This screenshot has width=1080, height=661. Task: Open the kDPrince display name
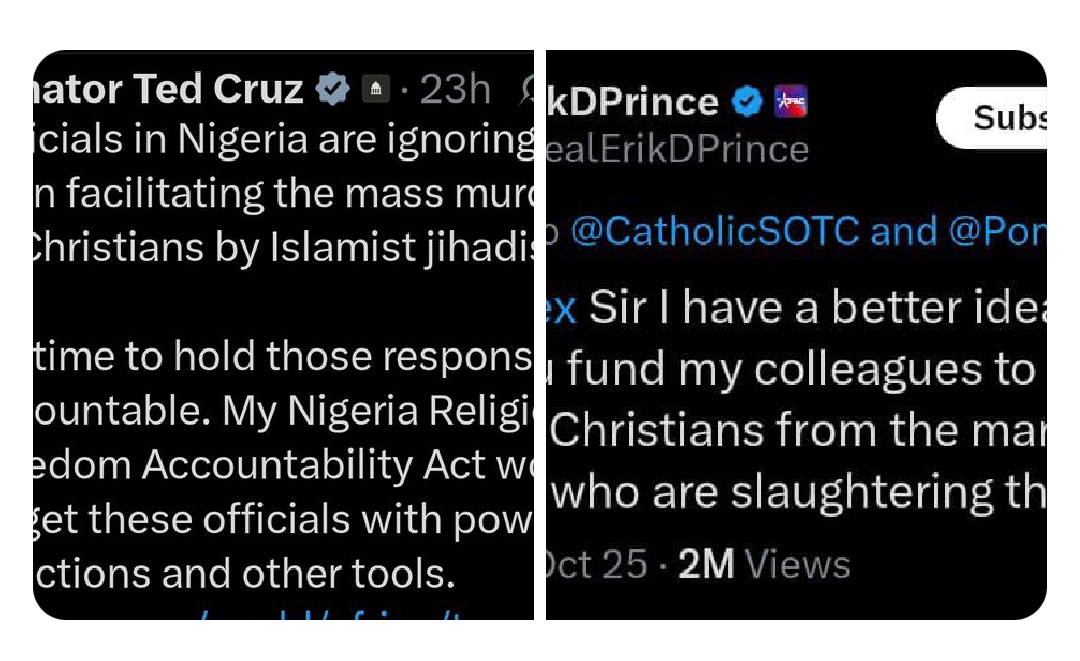[x=634, y=101]
